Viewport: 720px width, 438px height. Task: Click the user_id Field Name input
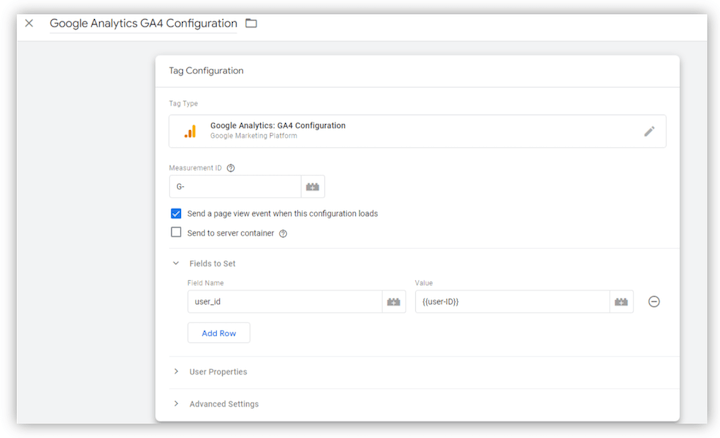285,302
